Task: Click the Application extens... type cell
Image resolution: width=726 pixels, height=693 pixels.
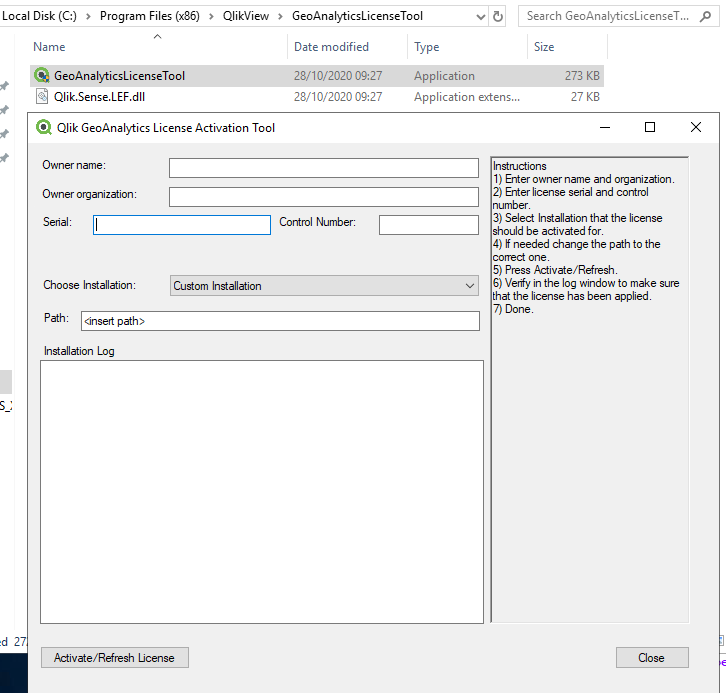Action: click(467, 97)
